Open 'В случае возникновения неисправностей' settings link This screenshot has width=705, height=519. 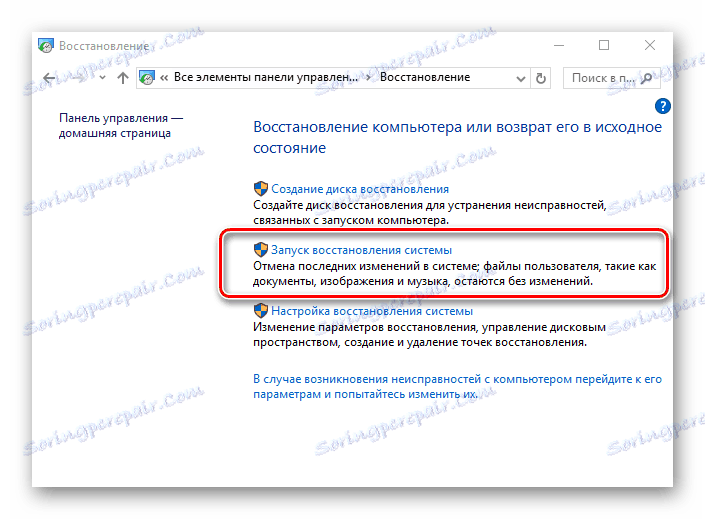tap(457, 387)
